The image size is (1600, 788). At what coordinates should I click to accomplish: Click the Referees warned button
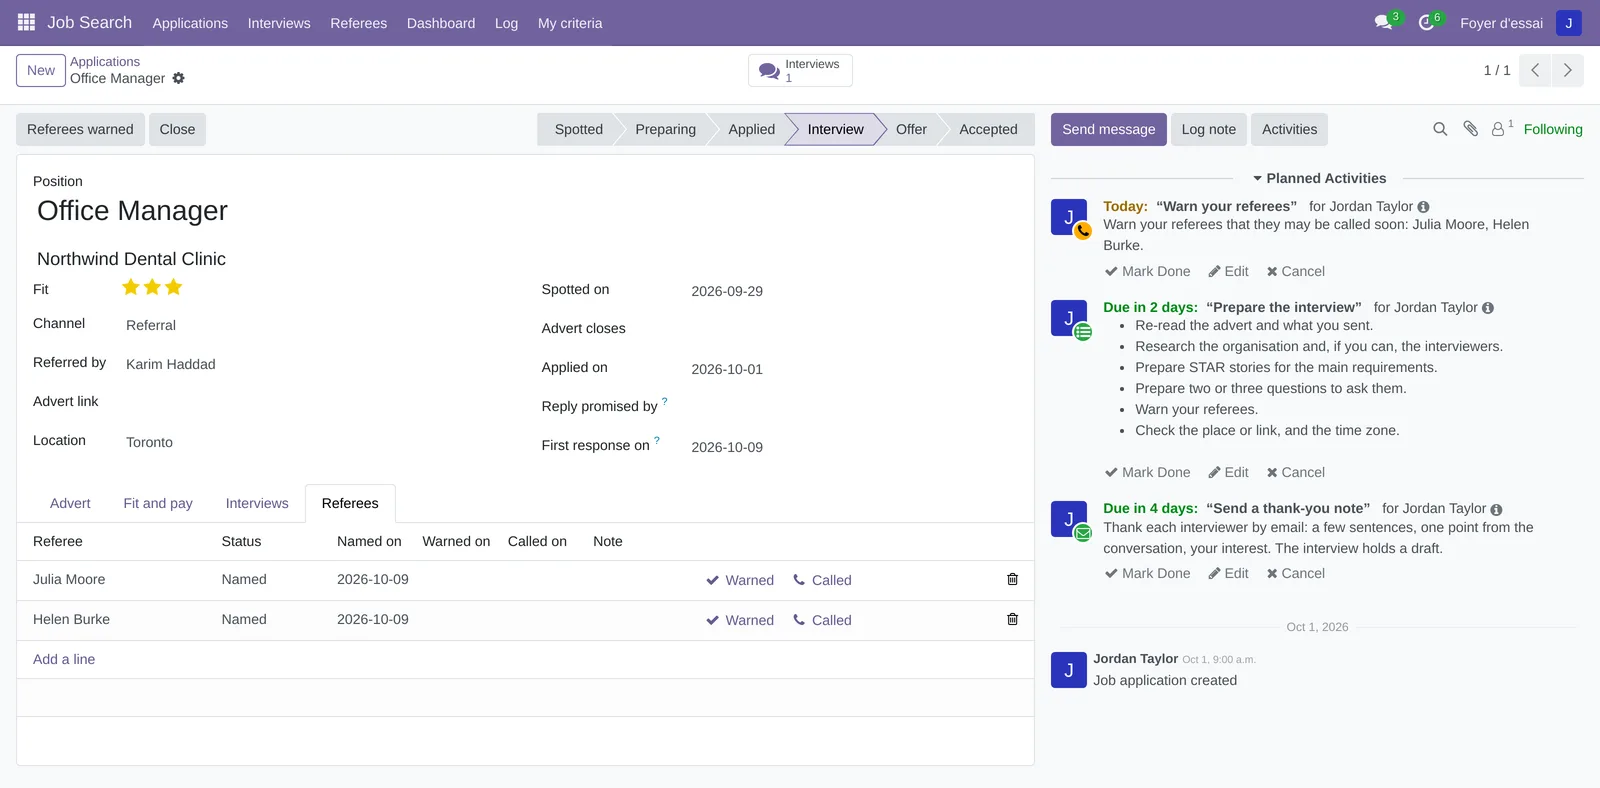80,129
